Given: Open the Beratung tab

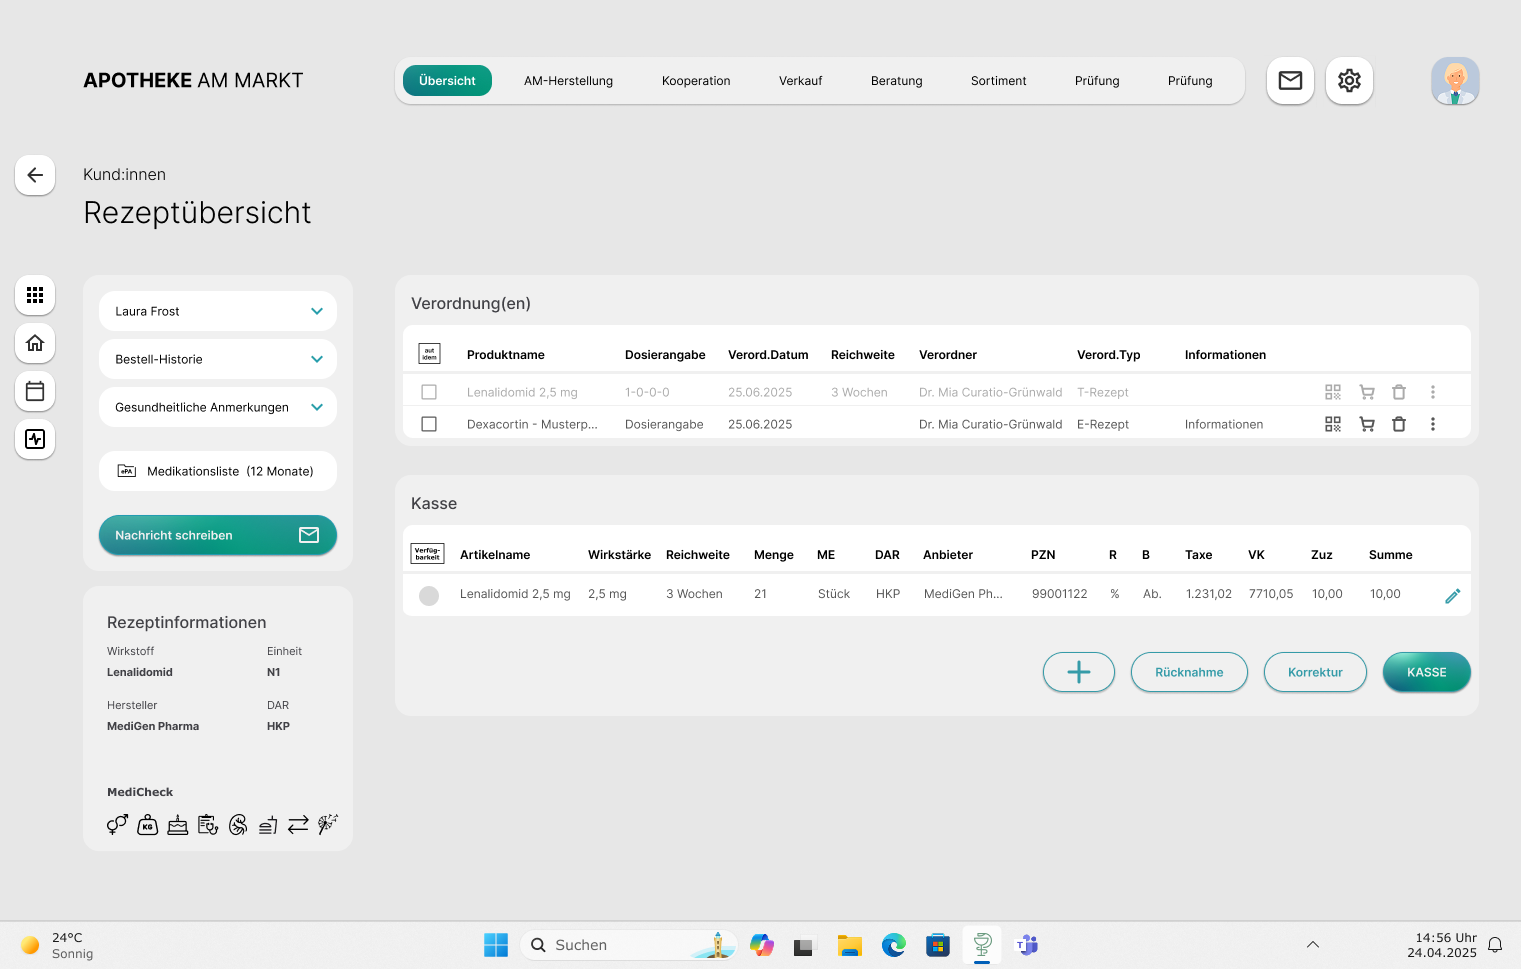Looking at the screenshot, I should 897,81.
